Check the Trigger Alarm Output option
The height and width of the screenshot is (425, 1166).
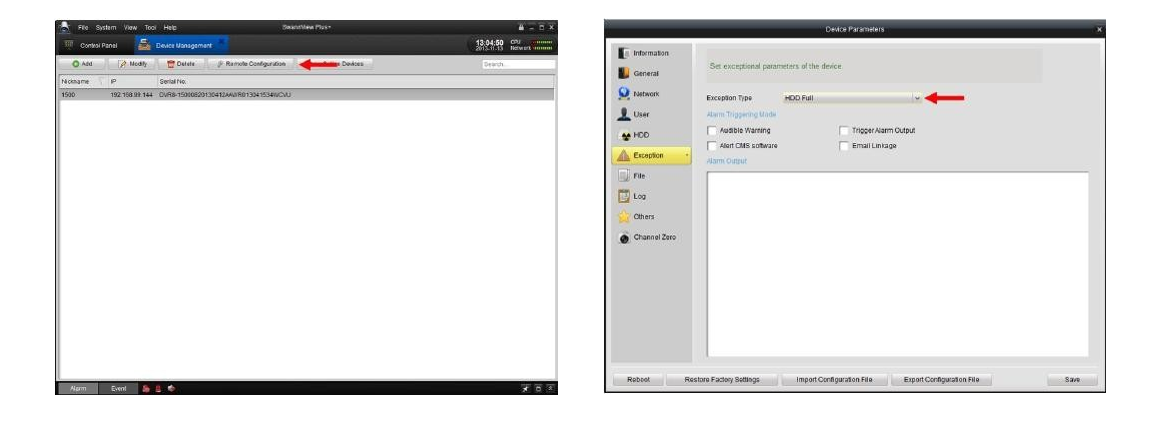844,131
